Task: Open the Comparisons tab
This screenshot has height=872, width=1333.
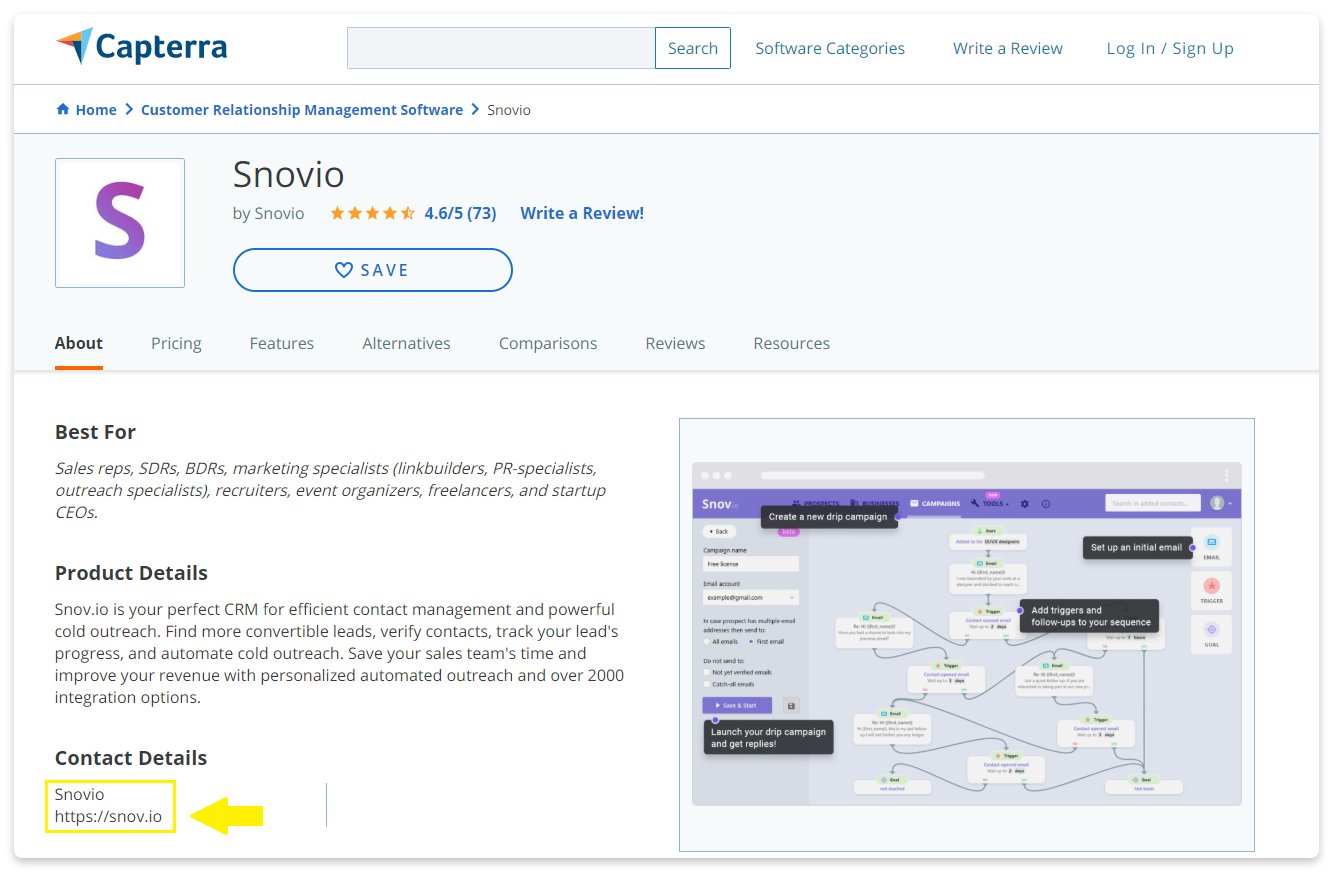Action: (x=548, y=343)
